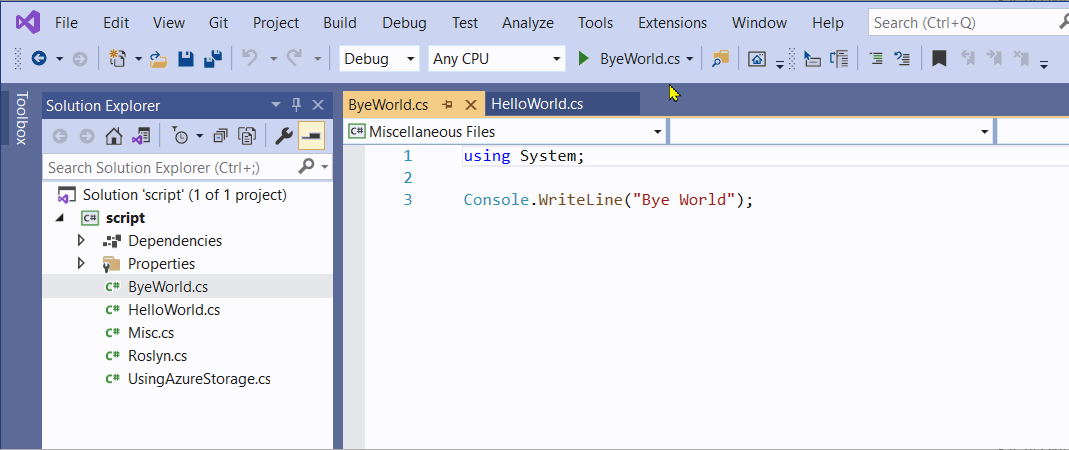Open the Debug menu
This screenshot has width=1069, height=450.
(x=404, y=22)
